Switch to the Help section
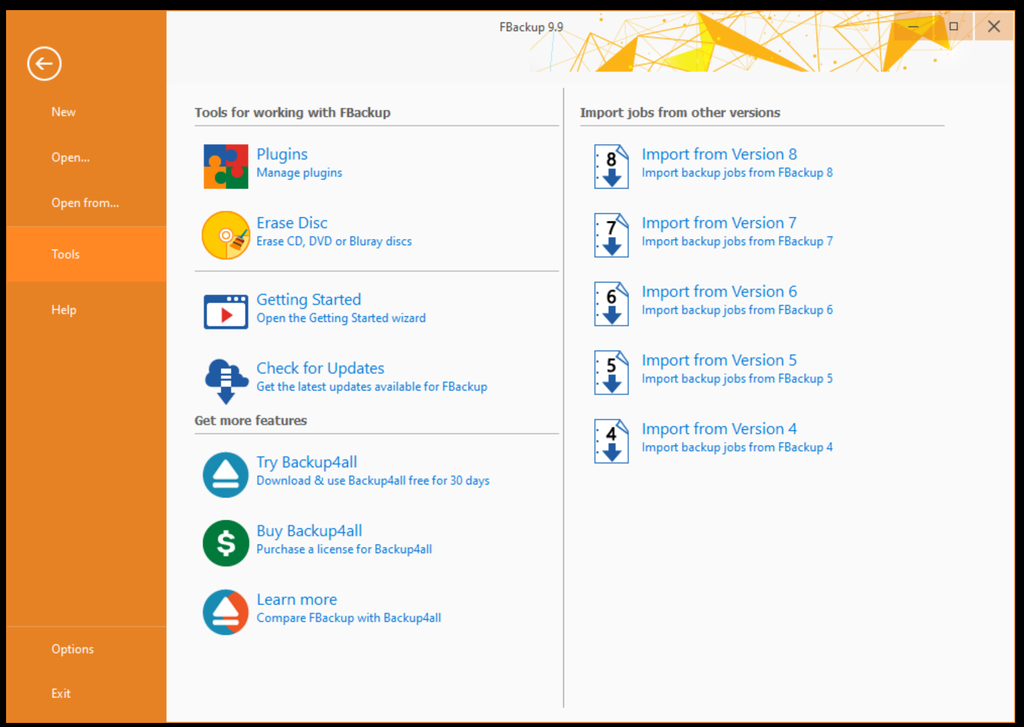 coord(63,309)
